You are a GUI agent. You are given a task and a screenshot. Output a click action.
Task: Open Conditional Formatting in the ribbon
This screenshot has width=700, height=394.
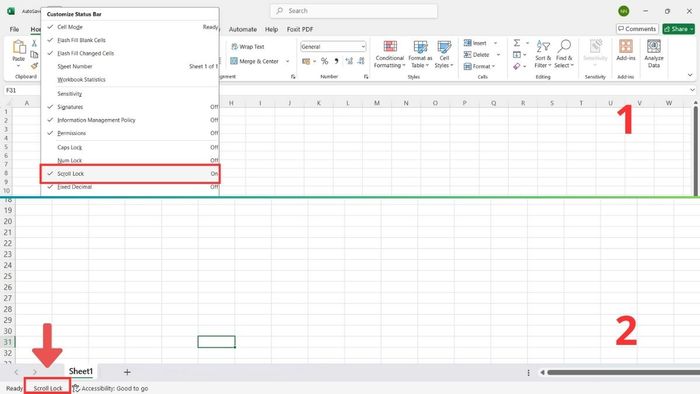click(x=390, y=54)
